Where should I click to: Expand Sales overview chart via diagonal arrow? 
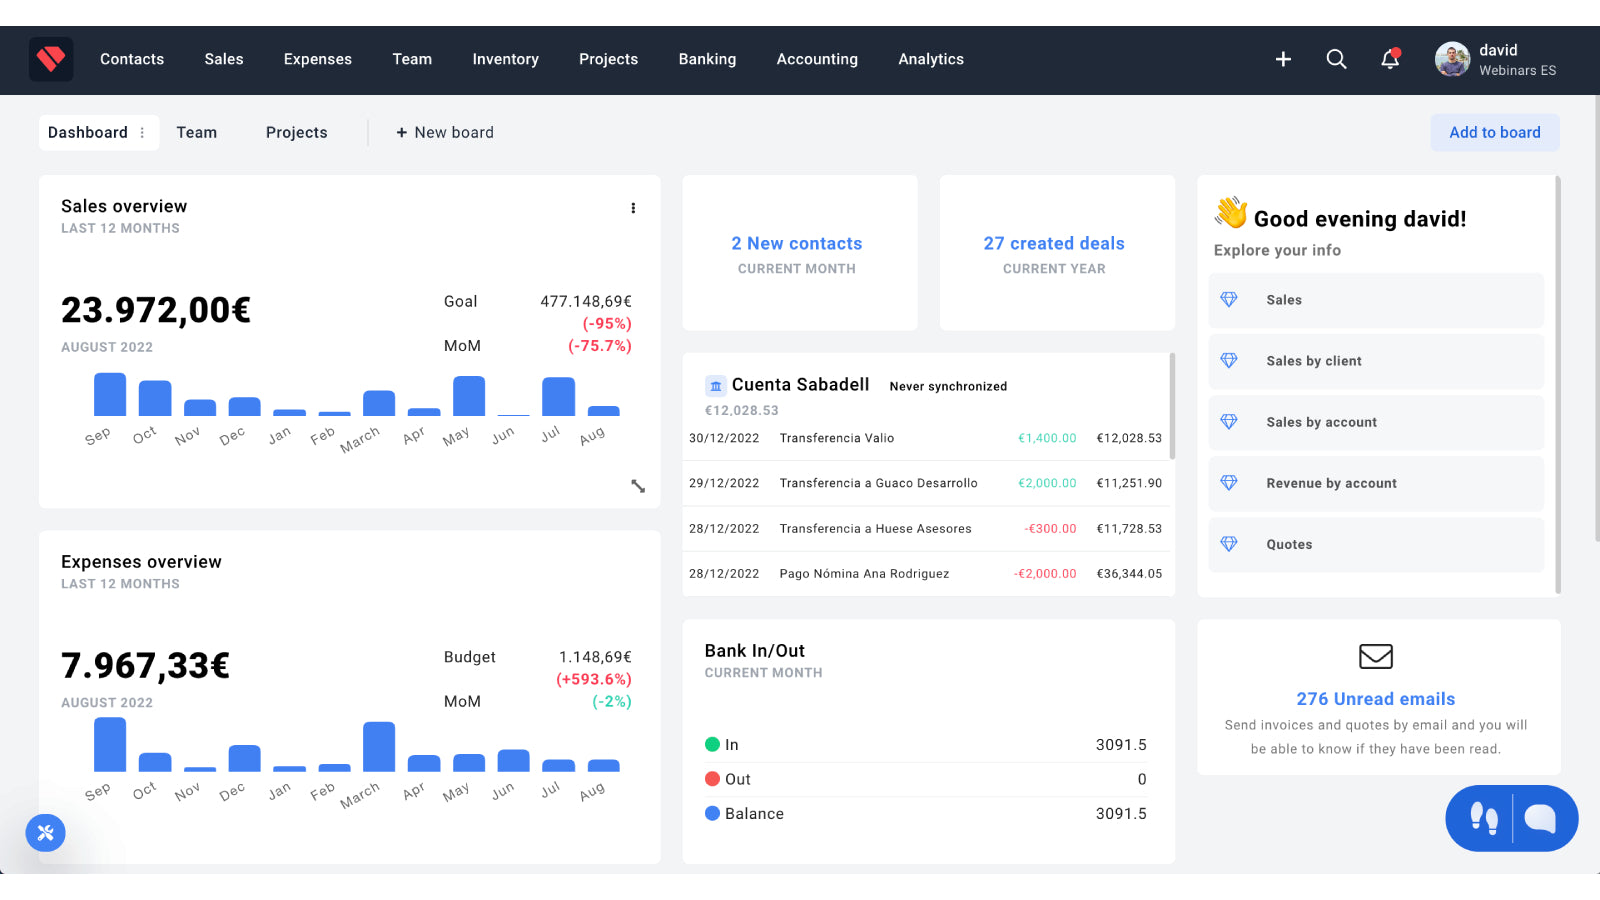638,487
